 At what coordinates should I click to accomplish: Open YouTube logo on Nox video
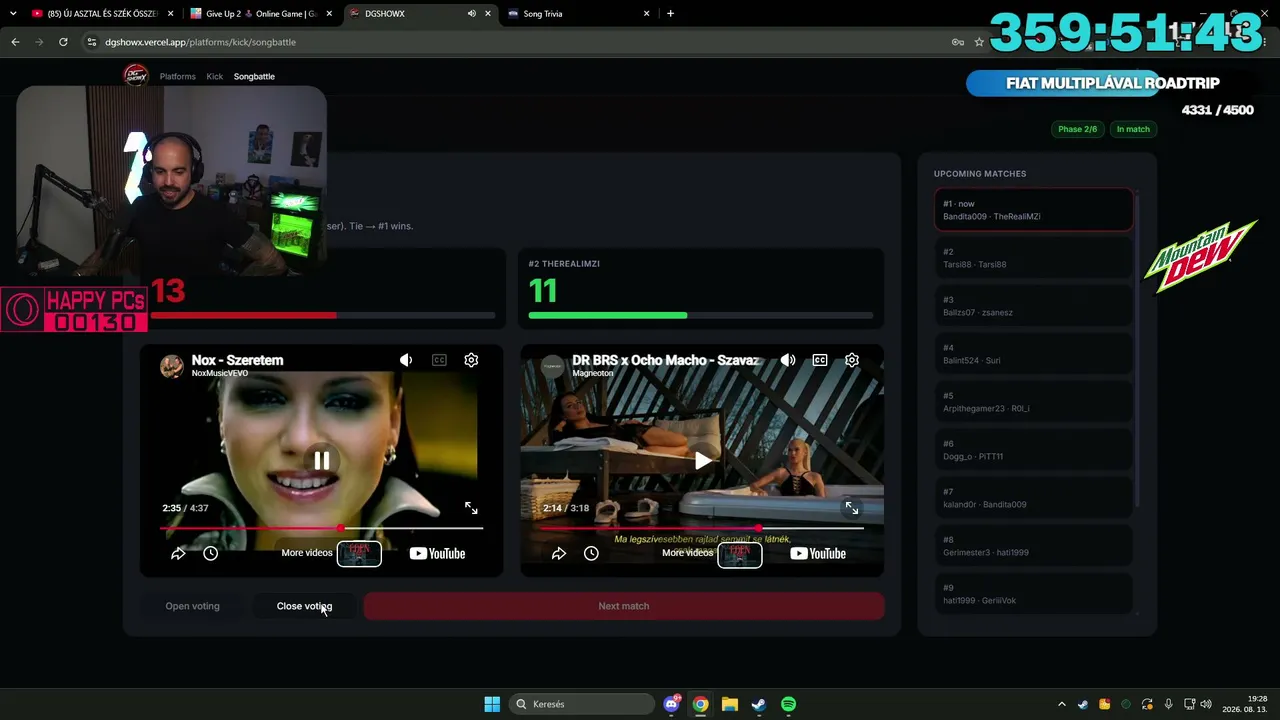coord(437,553)
